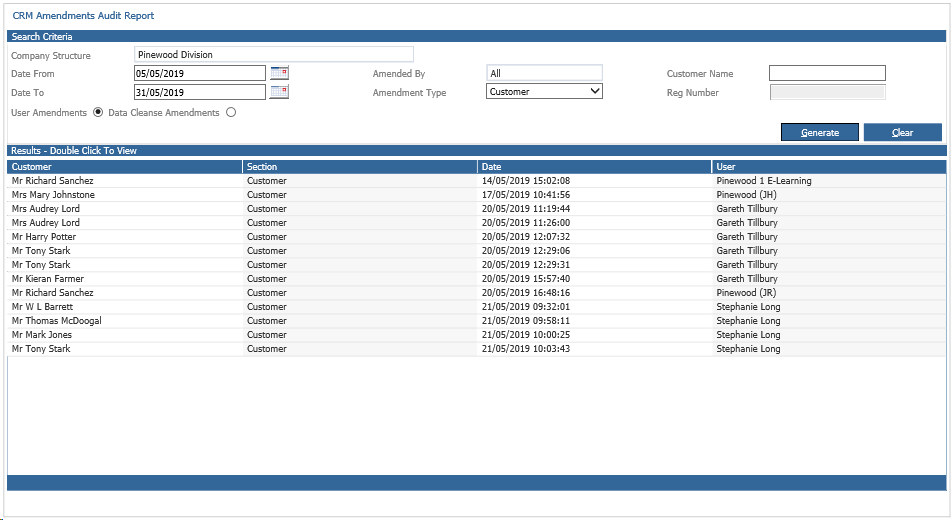Select the Mrs Mary Johnstone row
The image size is (952, 520).
(x=477, y=194)
